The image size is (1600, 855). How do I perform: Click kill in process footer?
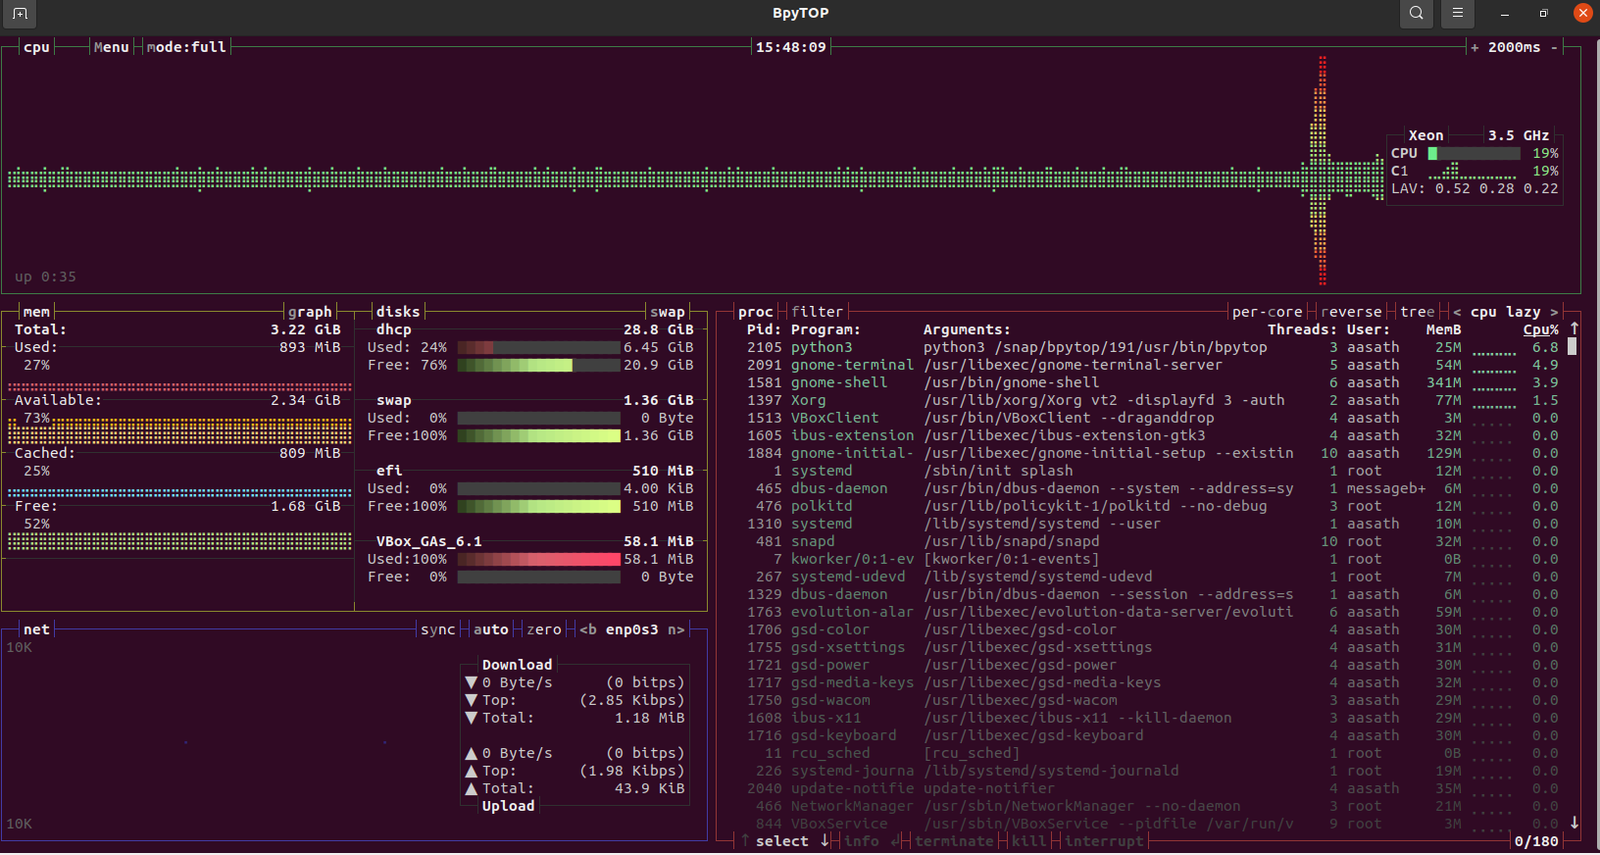[x=1028, y=841]
